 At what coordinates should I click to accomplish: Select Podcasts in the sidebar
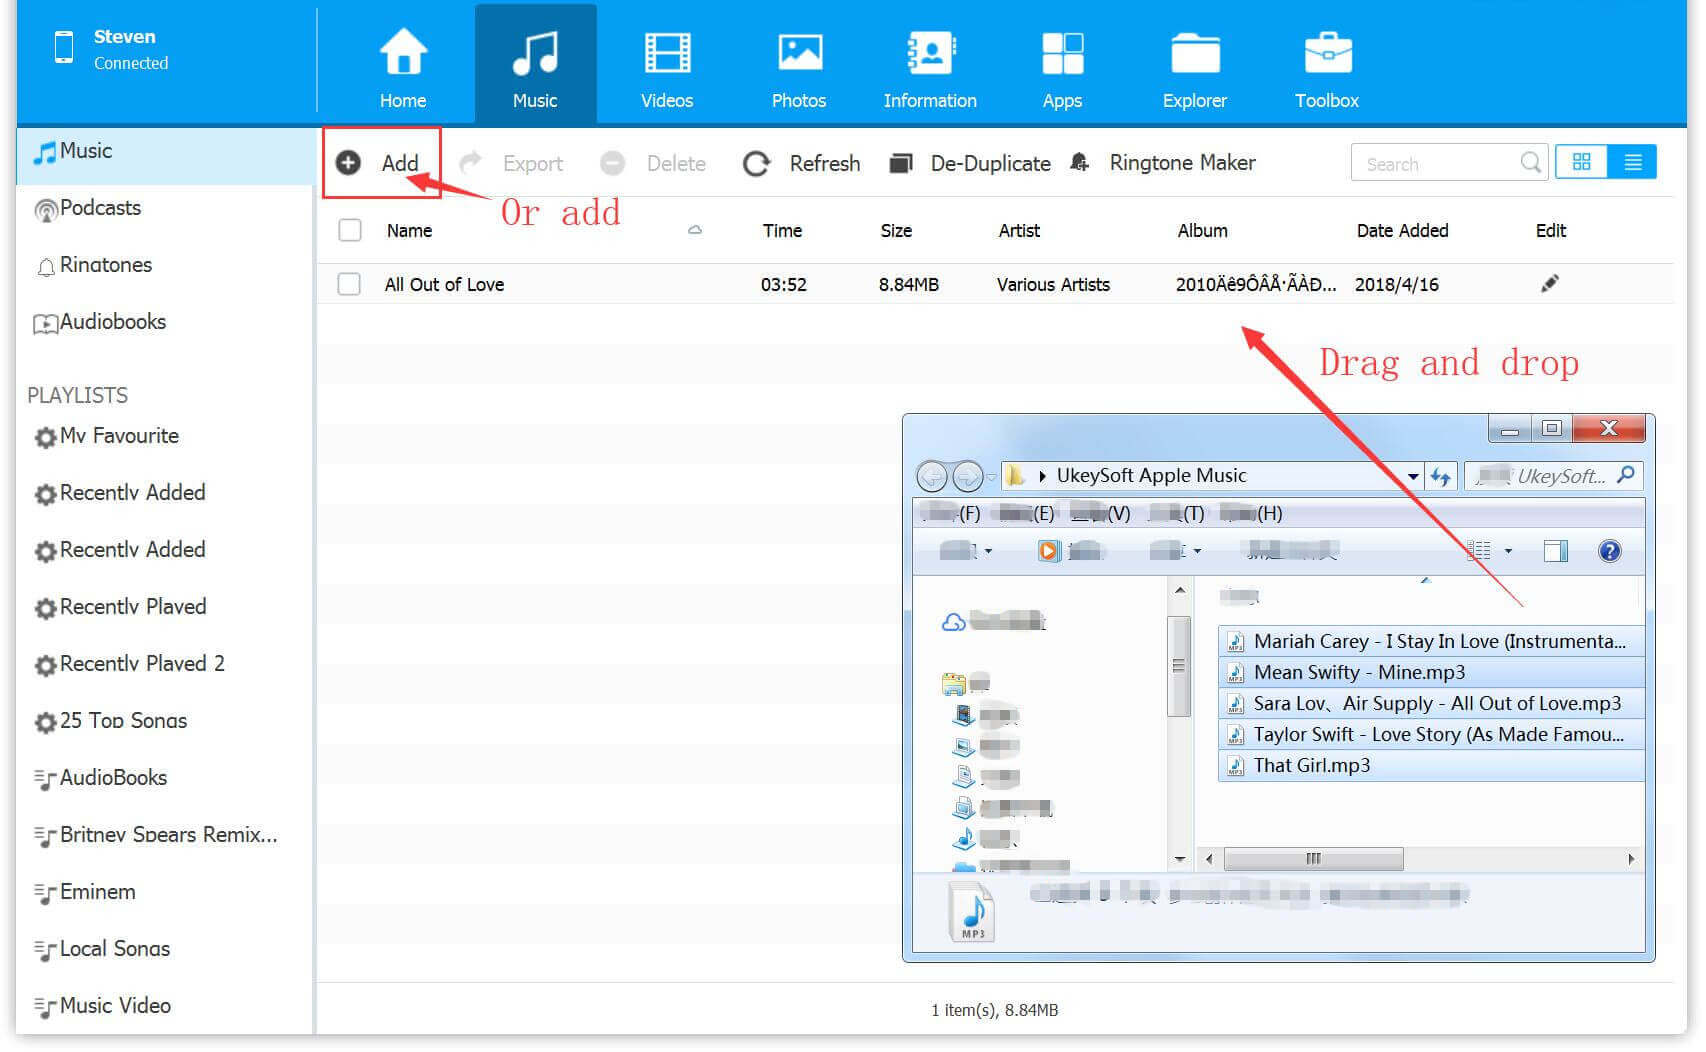click(x=100, y=208)
